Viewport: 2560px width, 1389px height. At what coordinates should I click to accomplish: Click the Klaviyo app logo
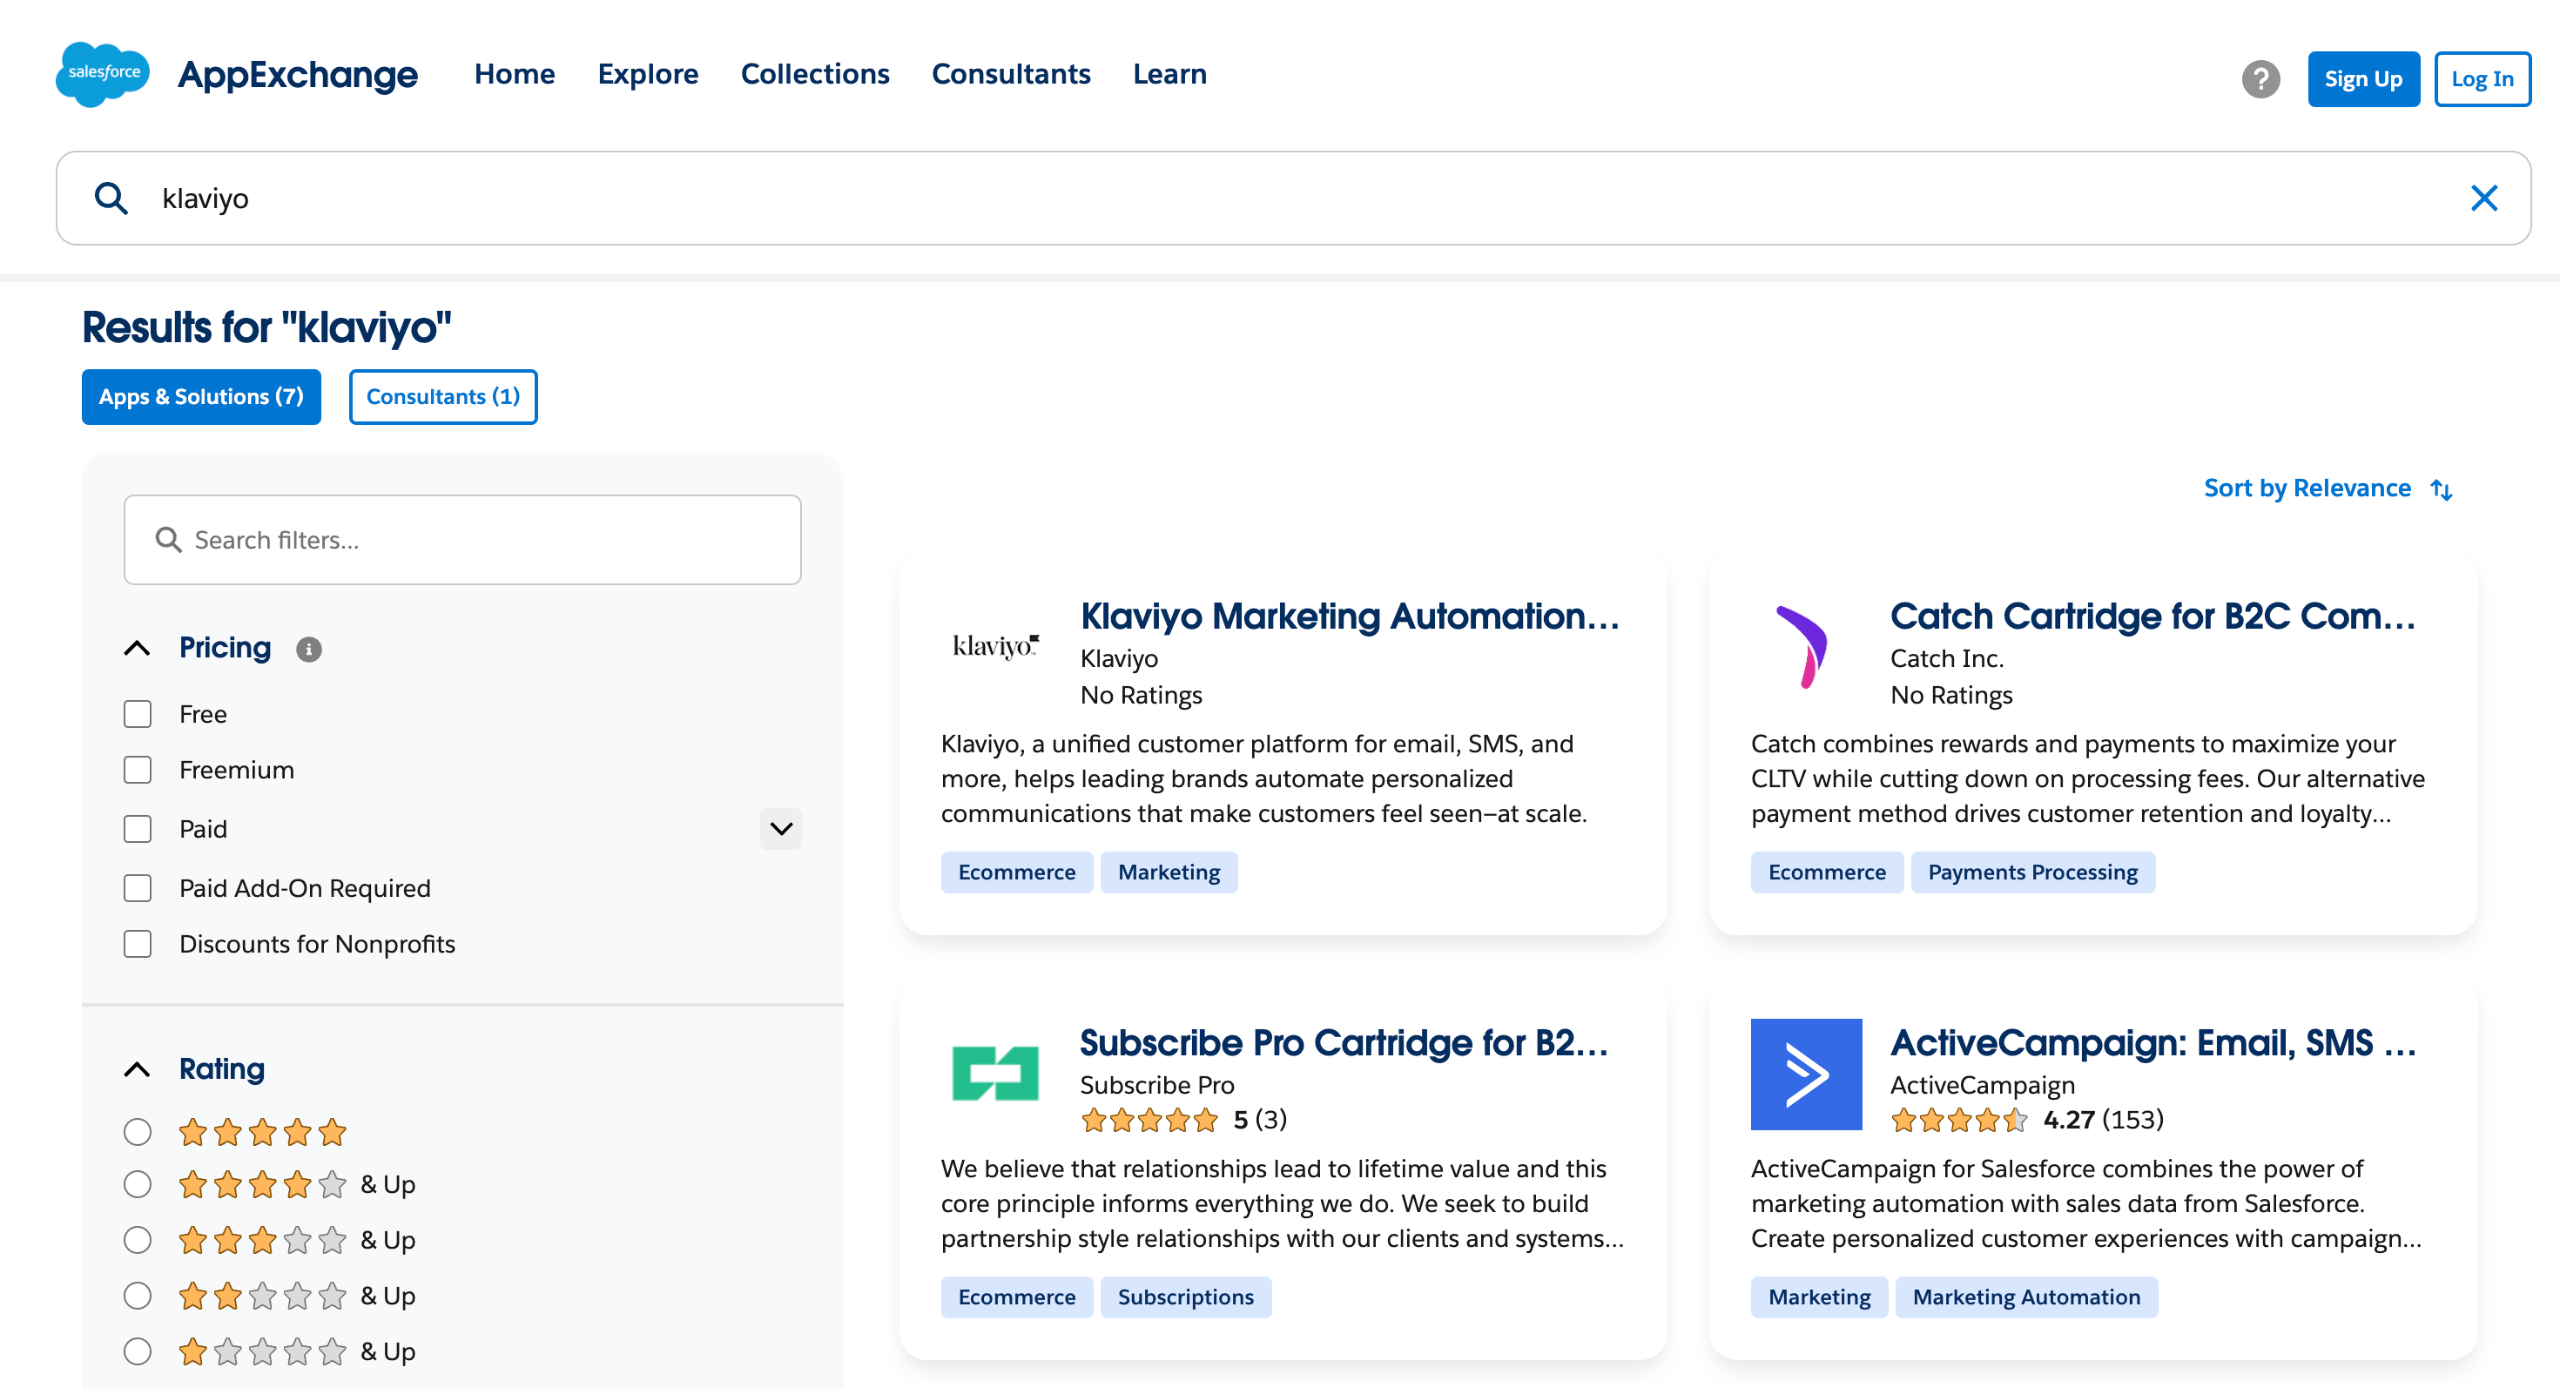[995, 647]
